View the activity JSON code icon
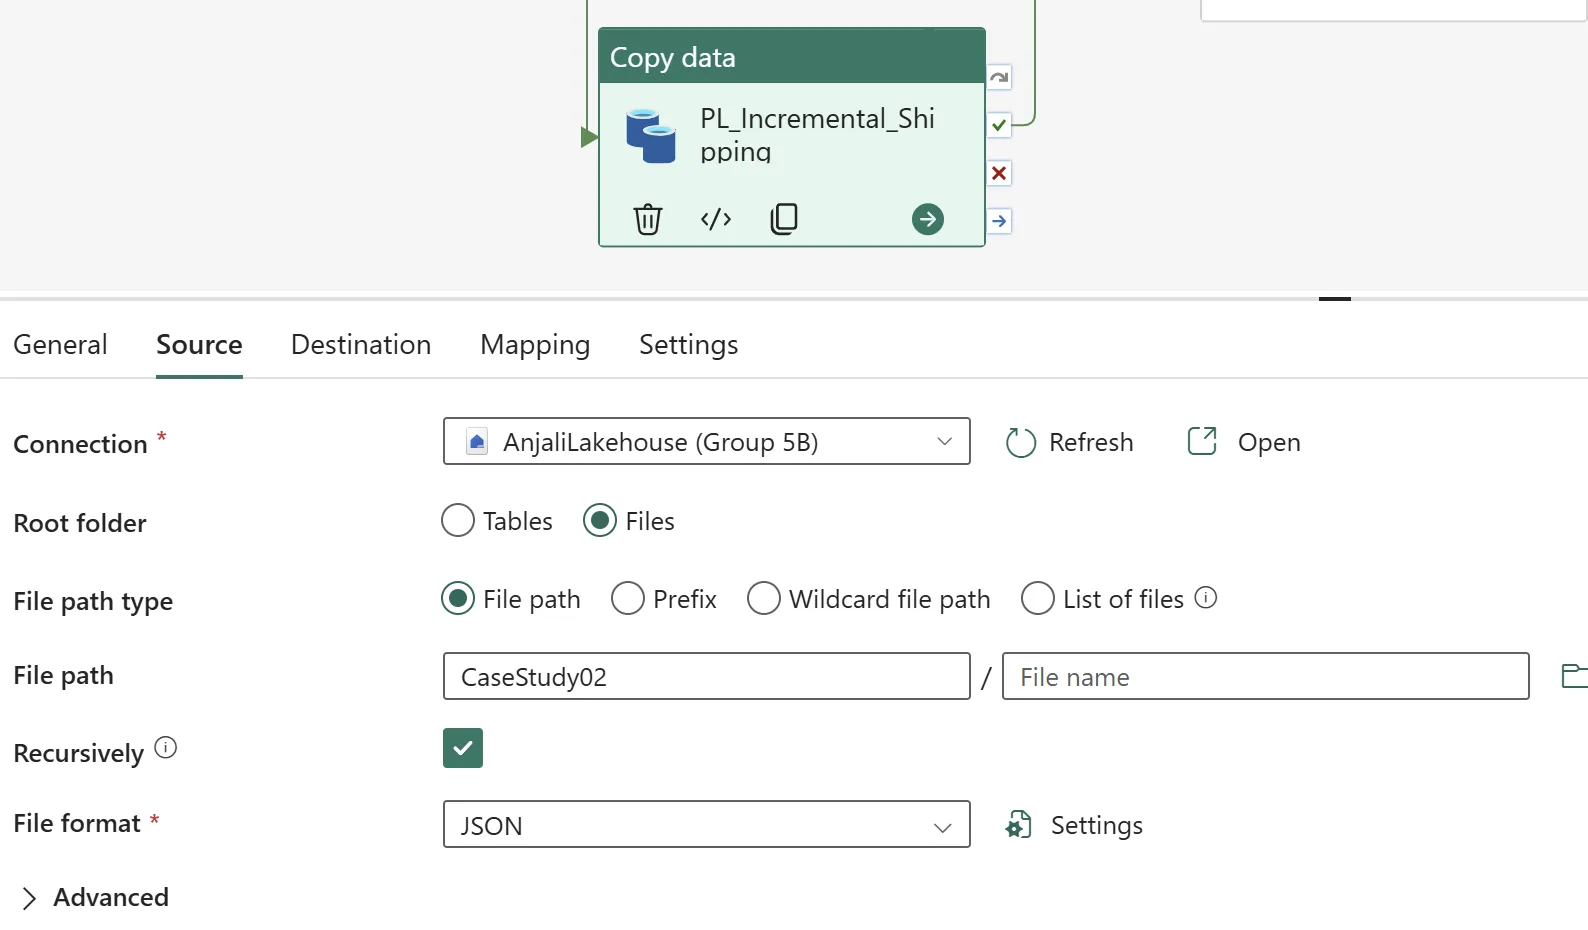 (716, 218)
